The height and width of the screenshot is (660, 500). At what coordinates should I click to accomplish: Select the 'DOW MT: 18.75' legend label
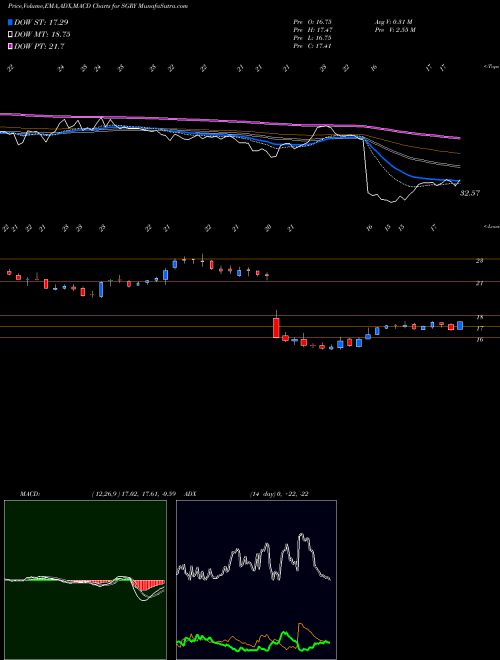click(x=42, y=35)
